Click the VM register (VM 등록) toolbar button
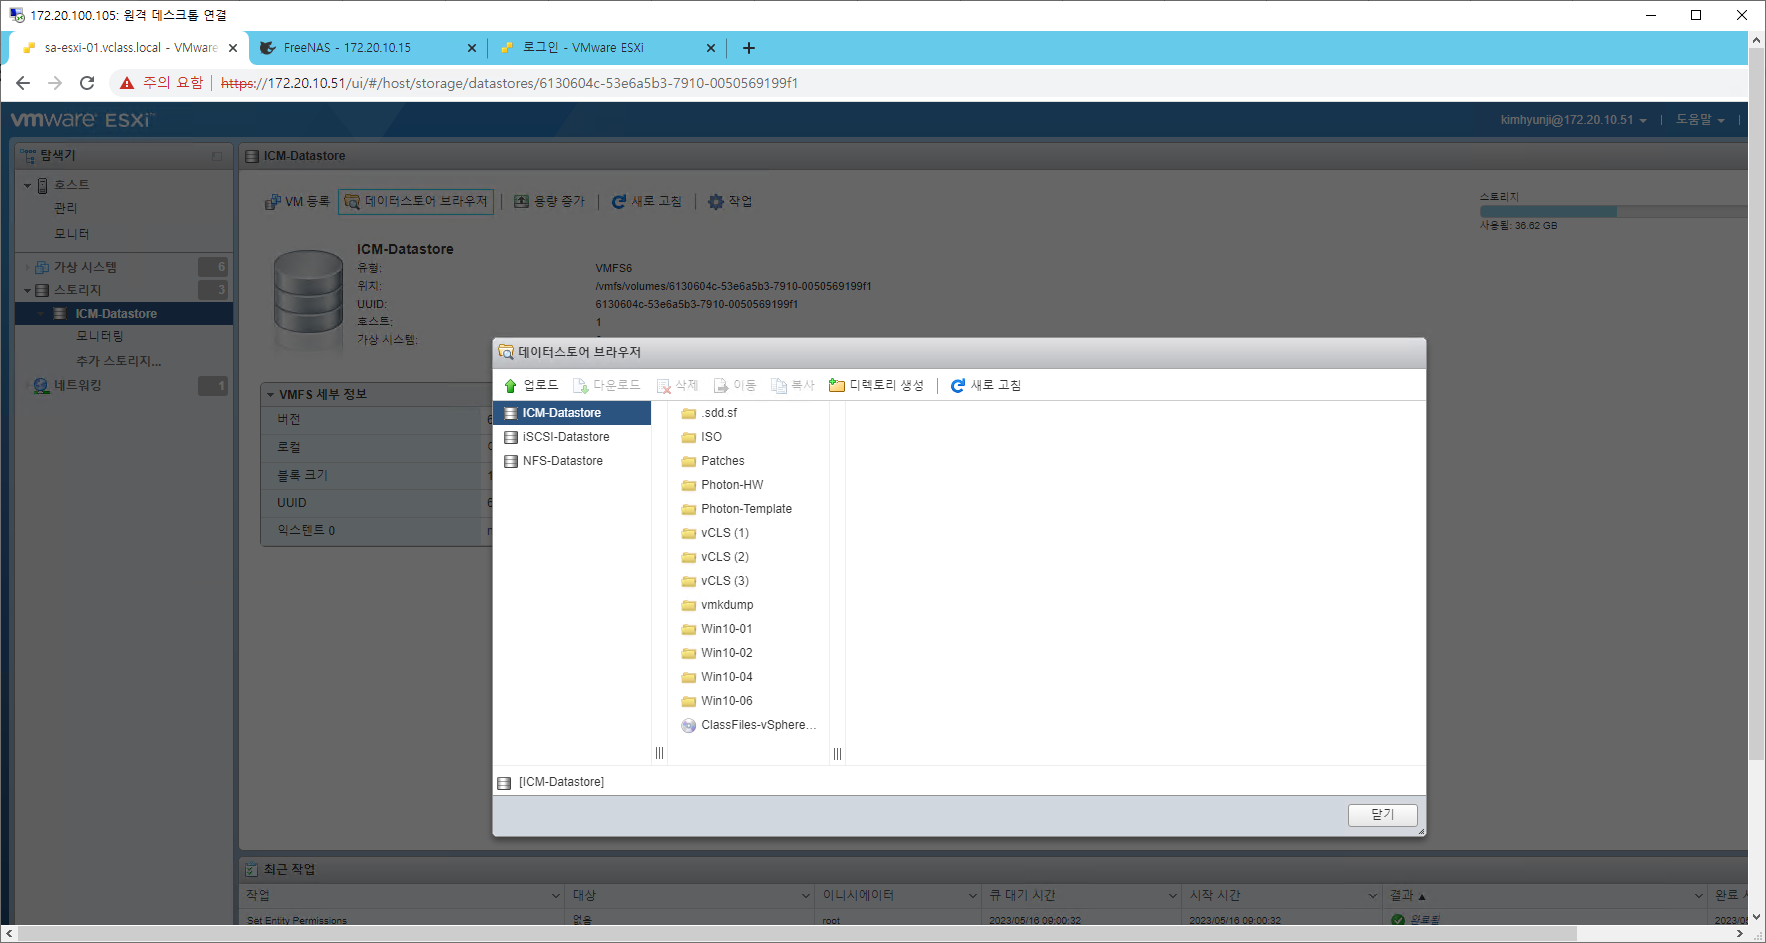The height and width of the screenshot is (943, 1766). (x=297, y=201)
